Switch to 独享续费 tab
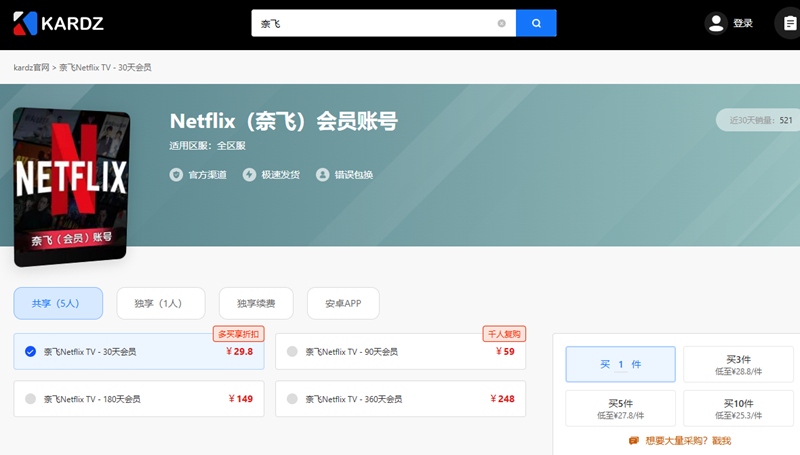This screenshot has width=800, height=455. point(256,304)
